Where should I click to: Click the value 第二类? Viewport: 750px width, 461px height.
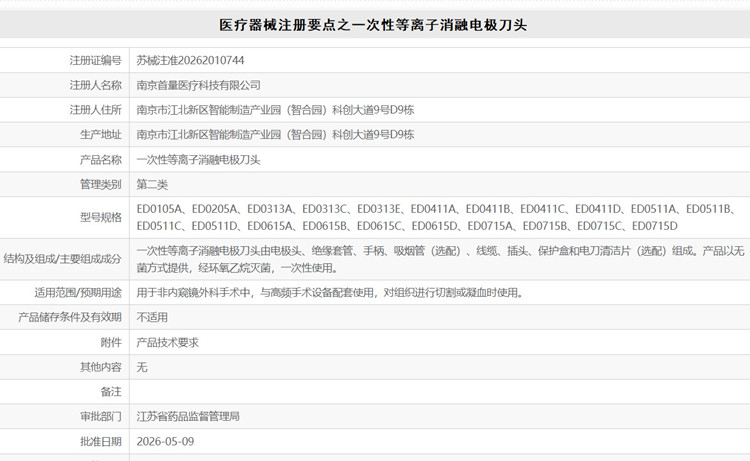[152, 185]
